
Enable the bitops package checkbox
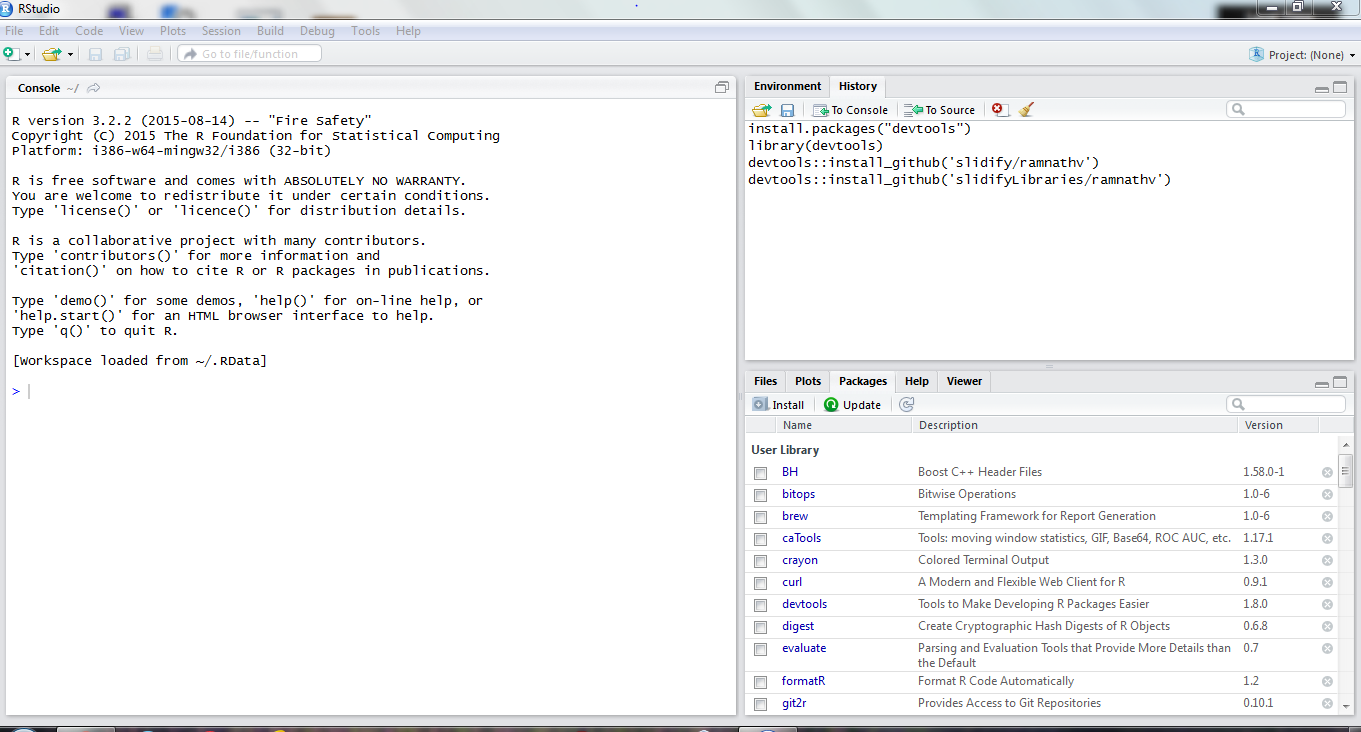tap(761, 495)
